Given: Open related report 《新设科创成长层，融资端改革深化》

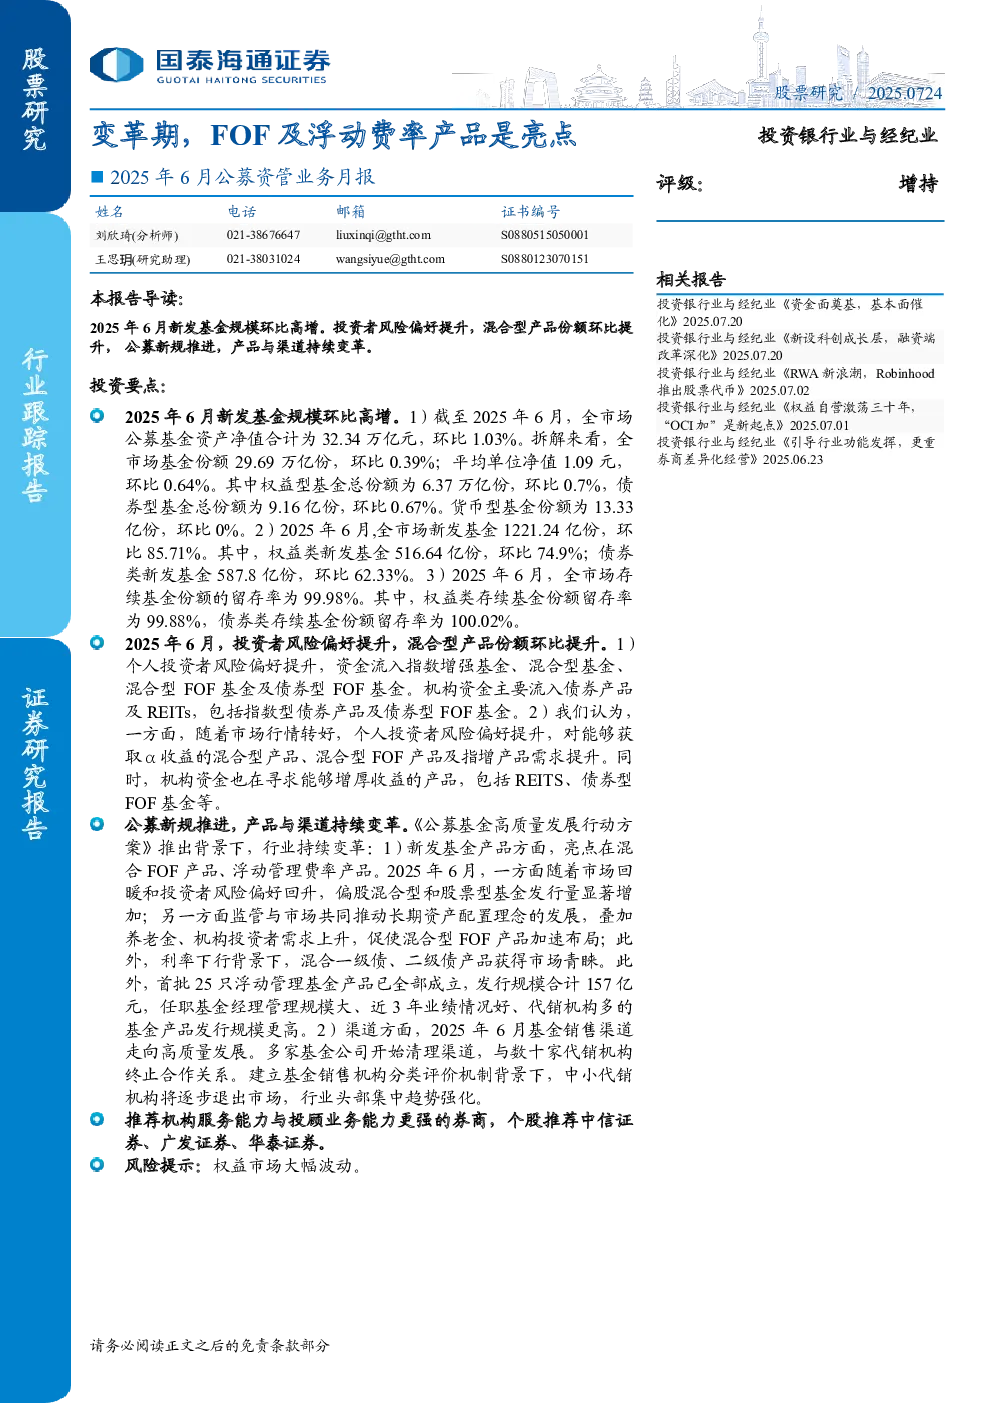Looking at the screenshot, I should tap(796, 347).
